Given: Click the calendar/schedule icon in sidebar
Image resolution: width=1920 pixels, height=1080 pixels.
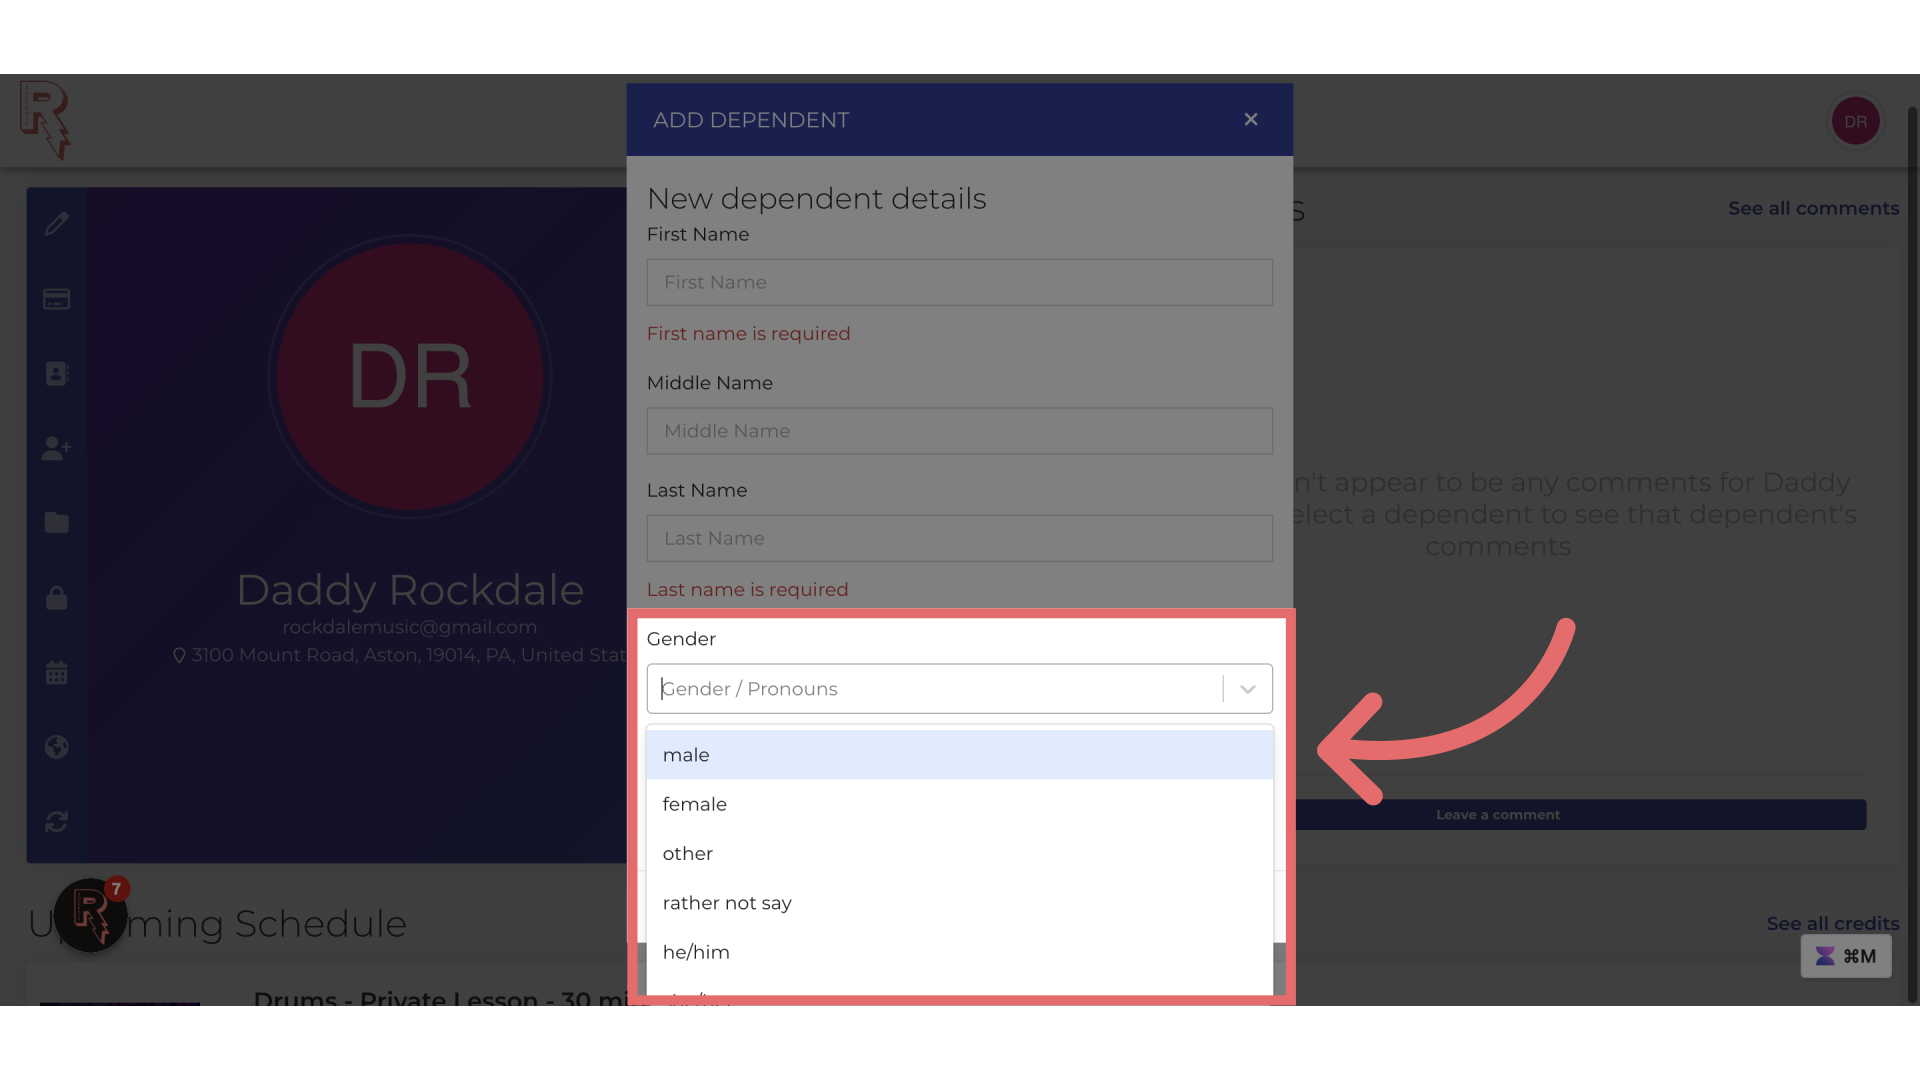Looking at the screenshot, I should tap(55, 674).
